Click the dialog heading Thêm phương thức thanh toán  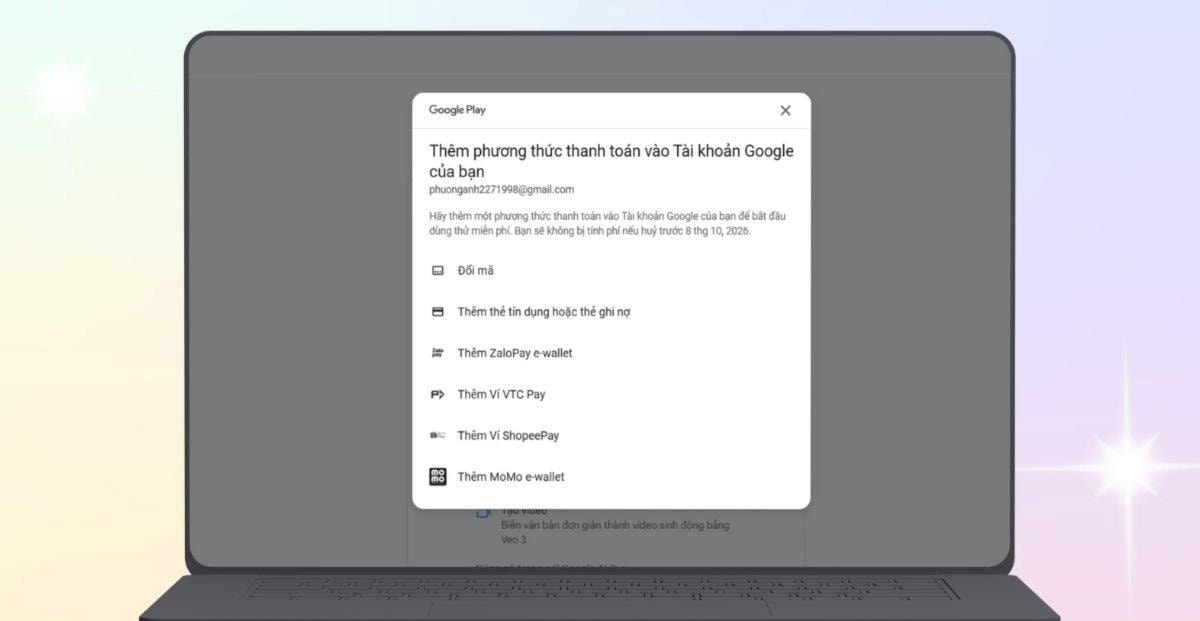coord(611,161)
